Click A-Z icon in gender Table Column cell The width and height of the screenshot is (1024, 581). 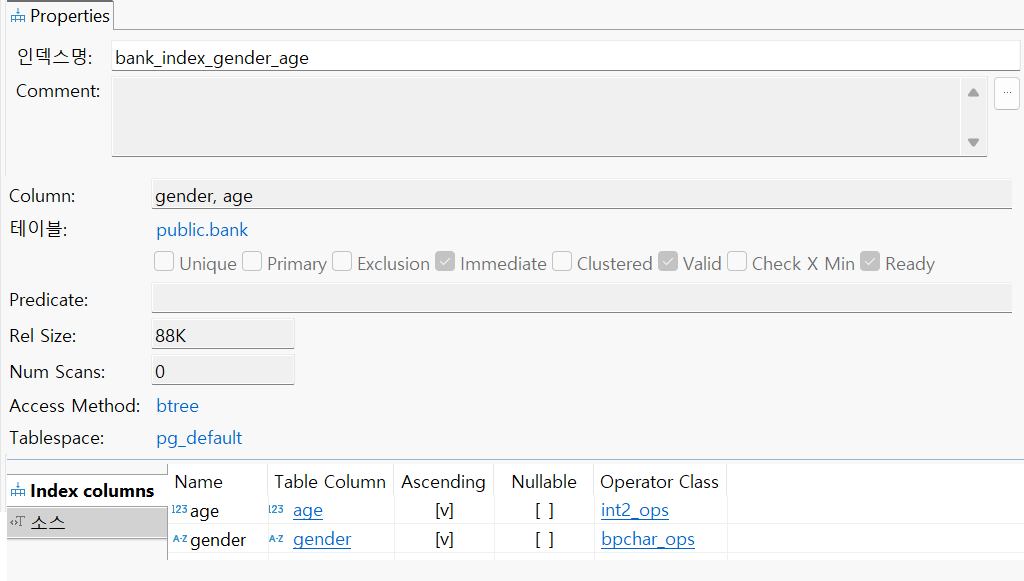(x=276, y=539)
